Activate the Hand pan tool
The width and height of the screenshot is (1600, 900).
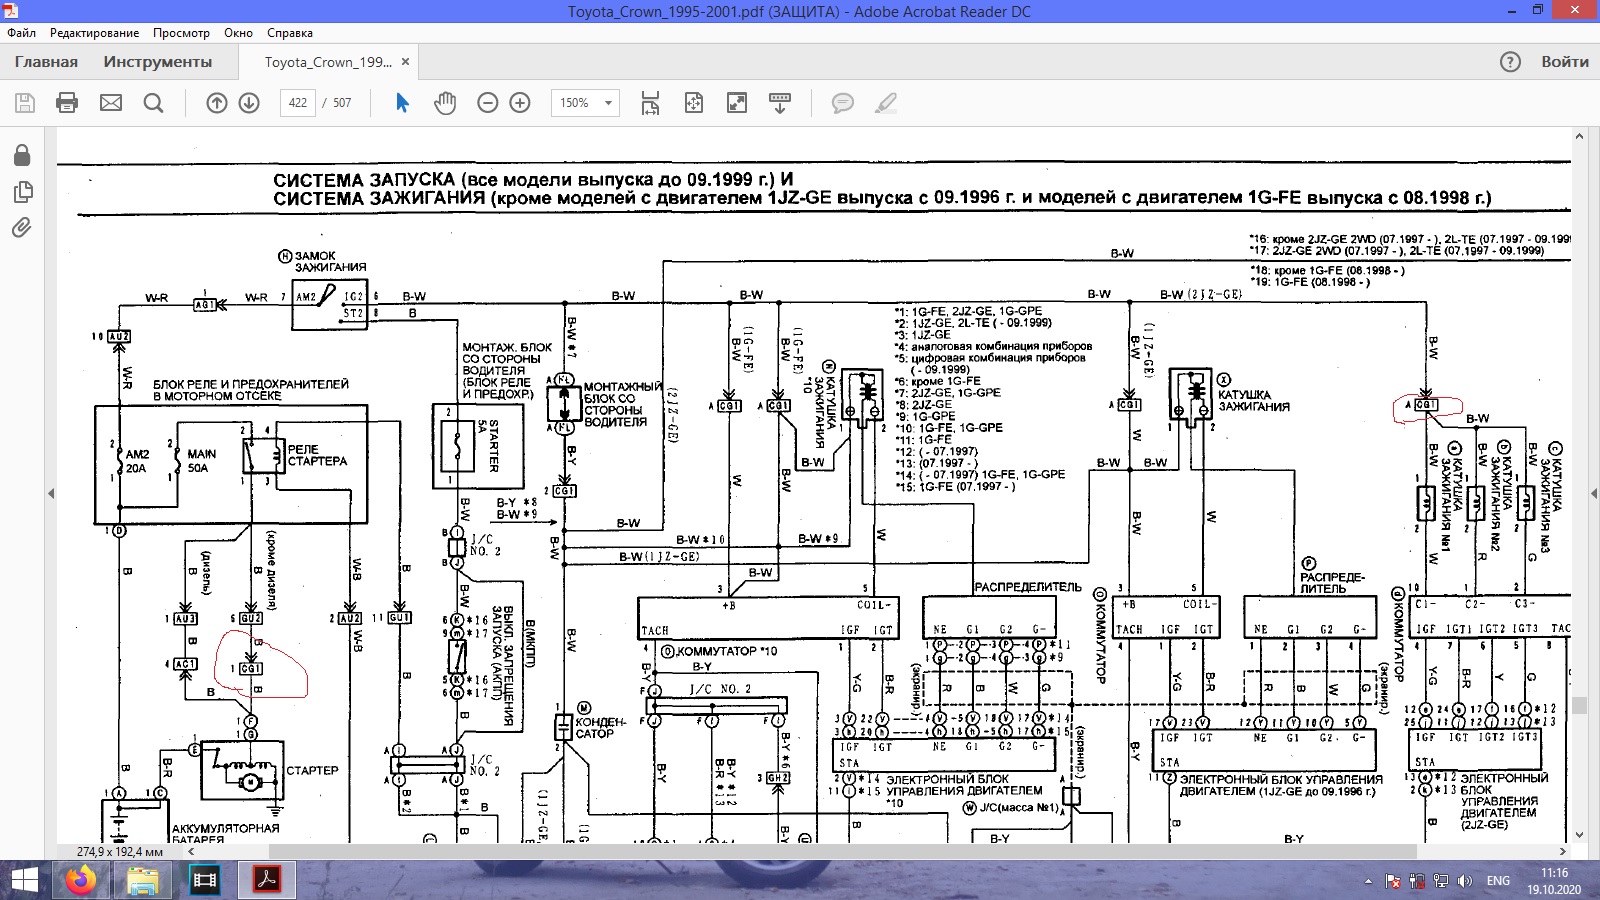[445, 102]
